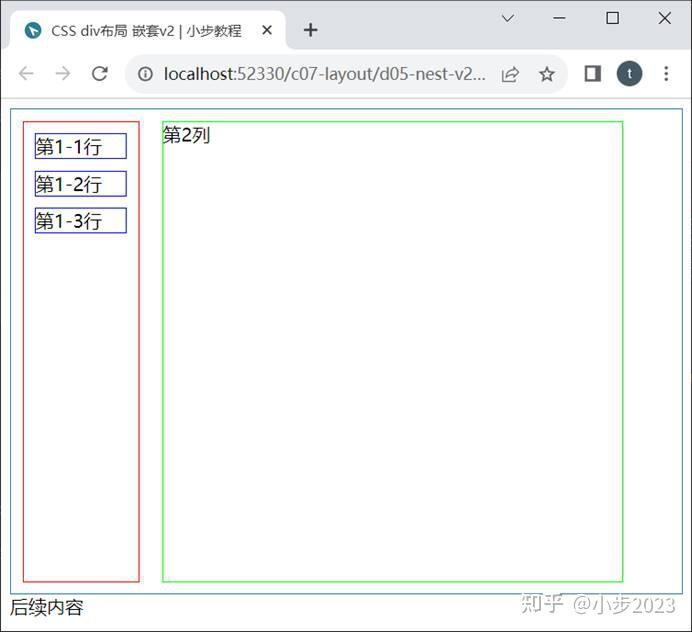Click the '第2列' text
Screen dimensions: 692x632
[x=186, y=135]
